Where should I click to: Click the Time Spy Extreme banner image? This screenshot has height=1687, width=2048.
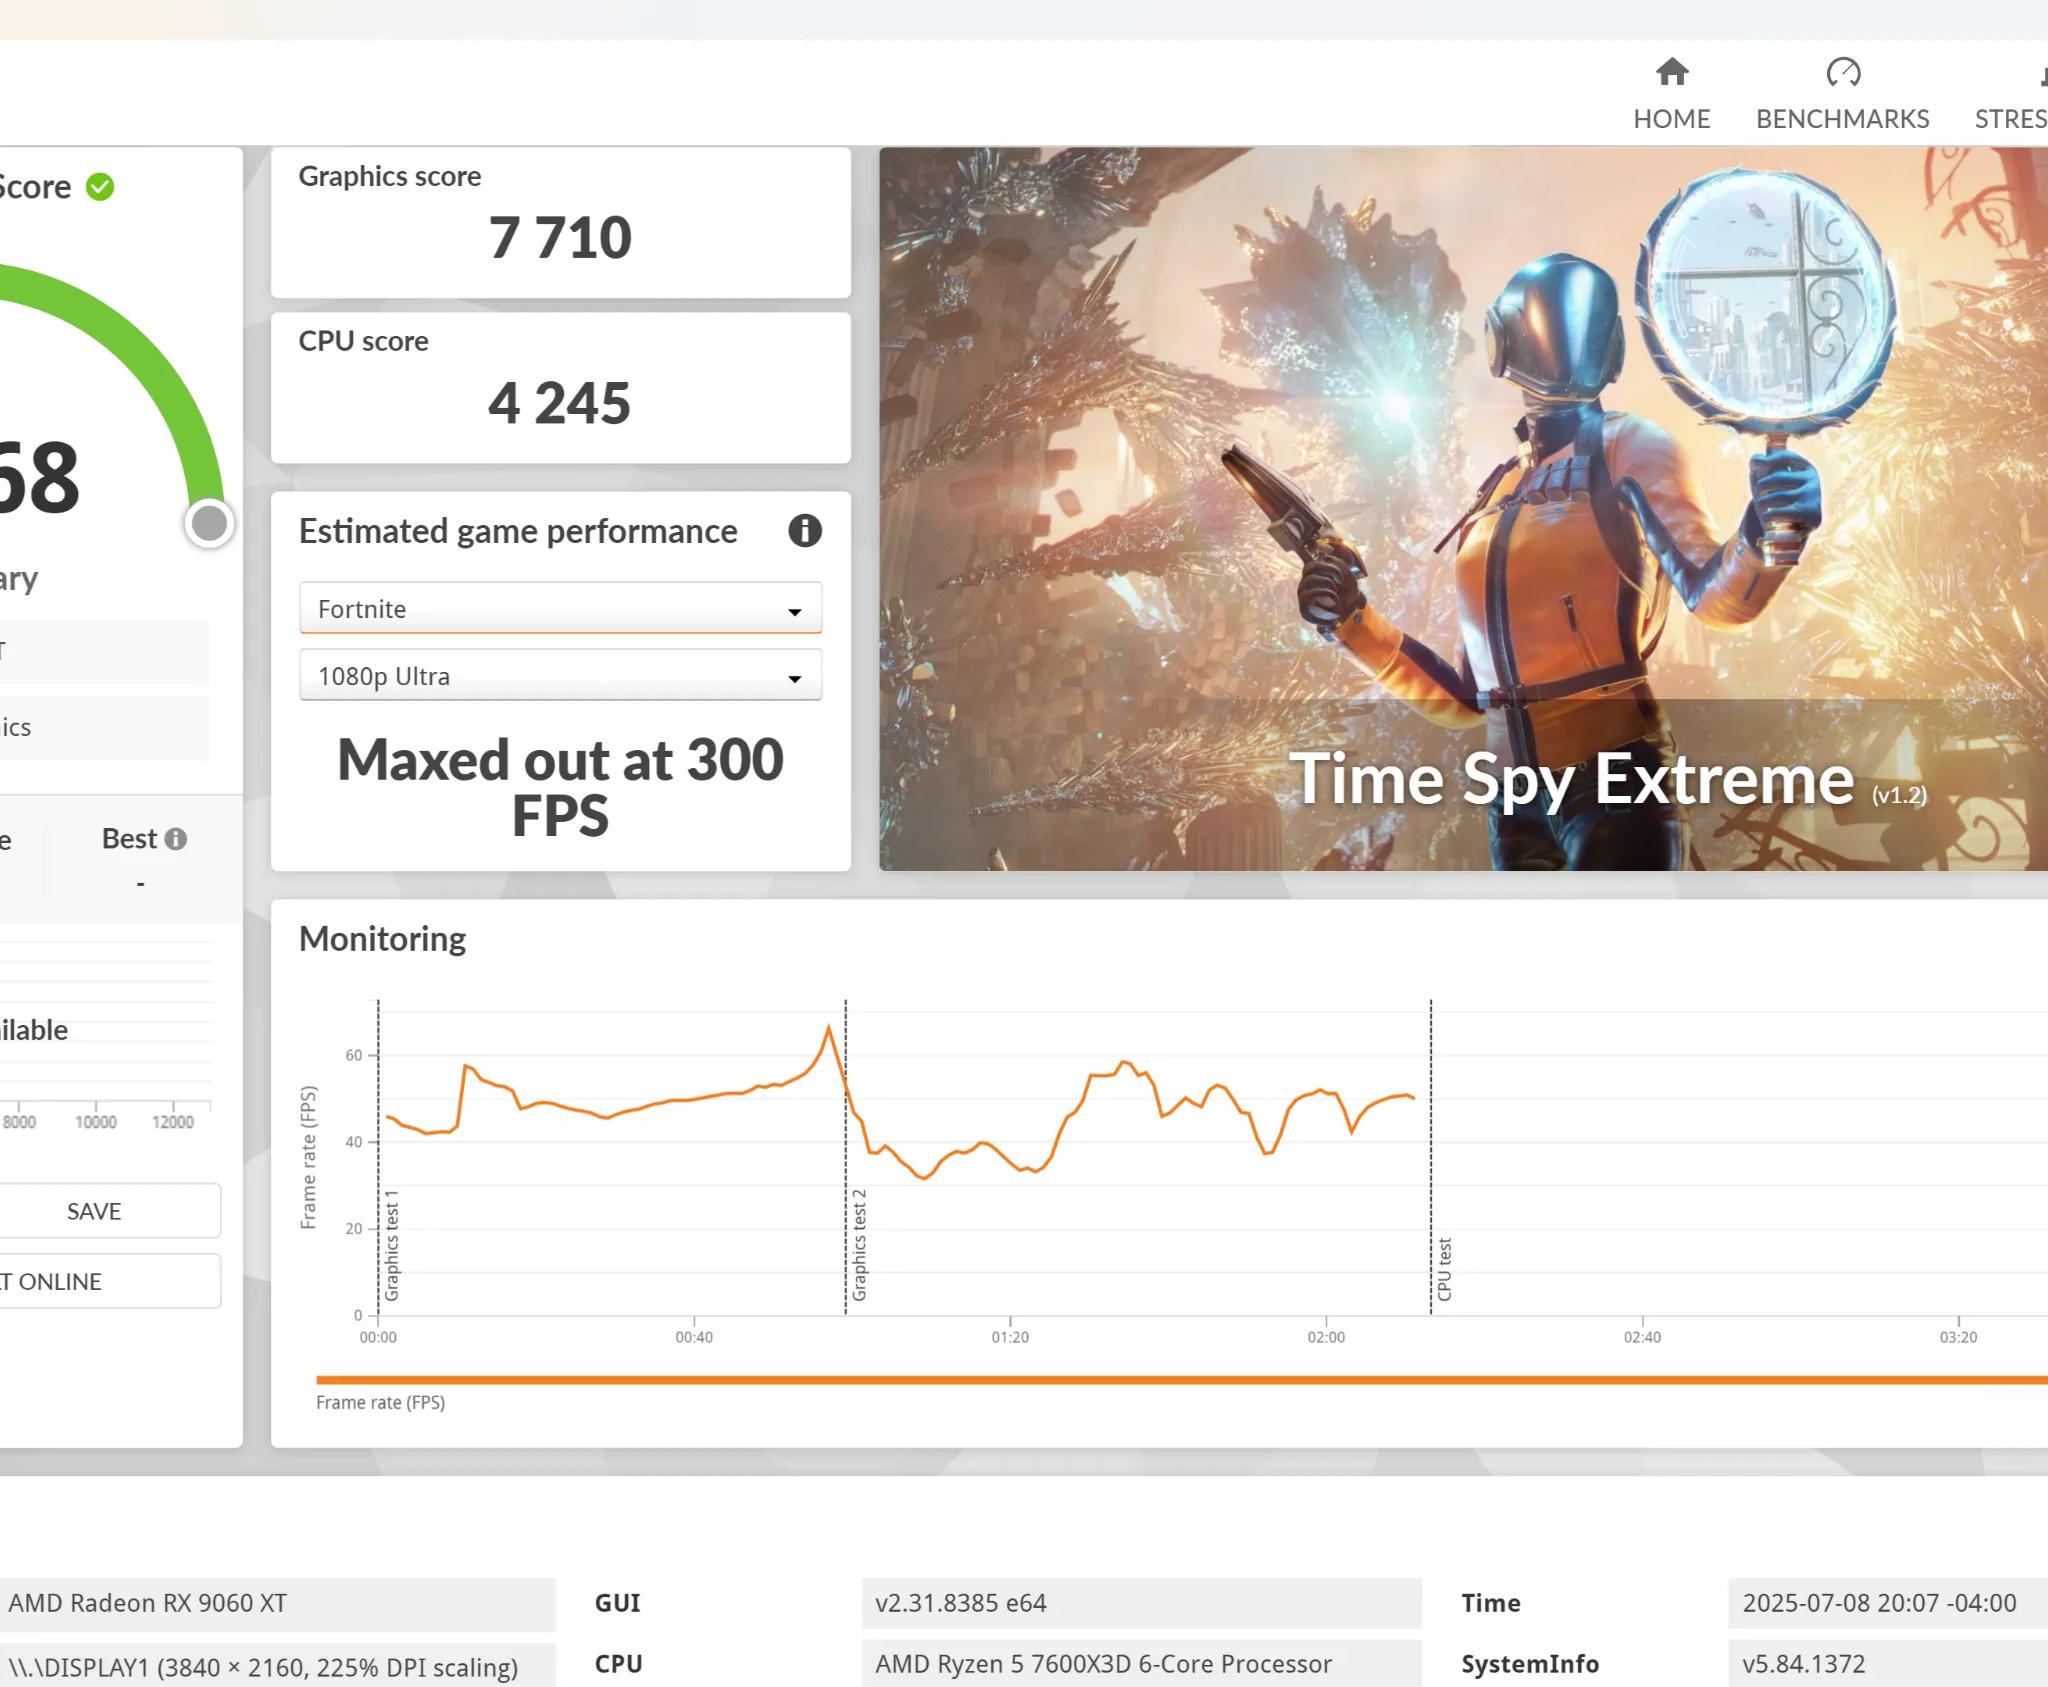coord(1463,509)
